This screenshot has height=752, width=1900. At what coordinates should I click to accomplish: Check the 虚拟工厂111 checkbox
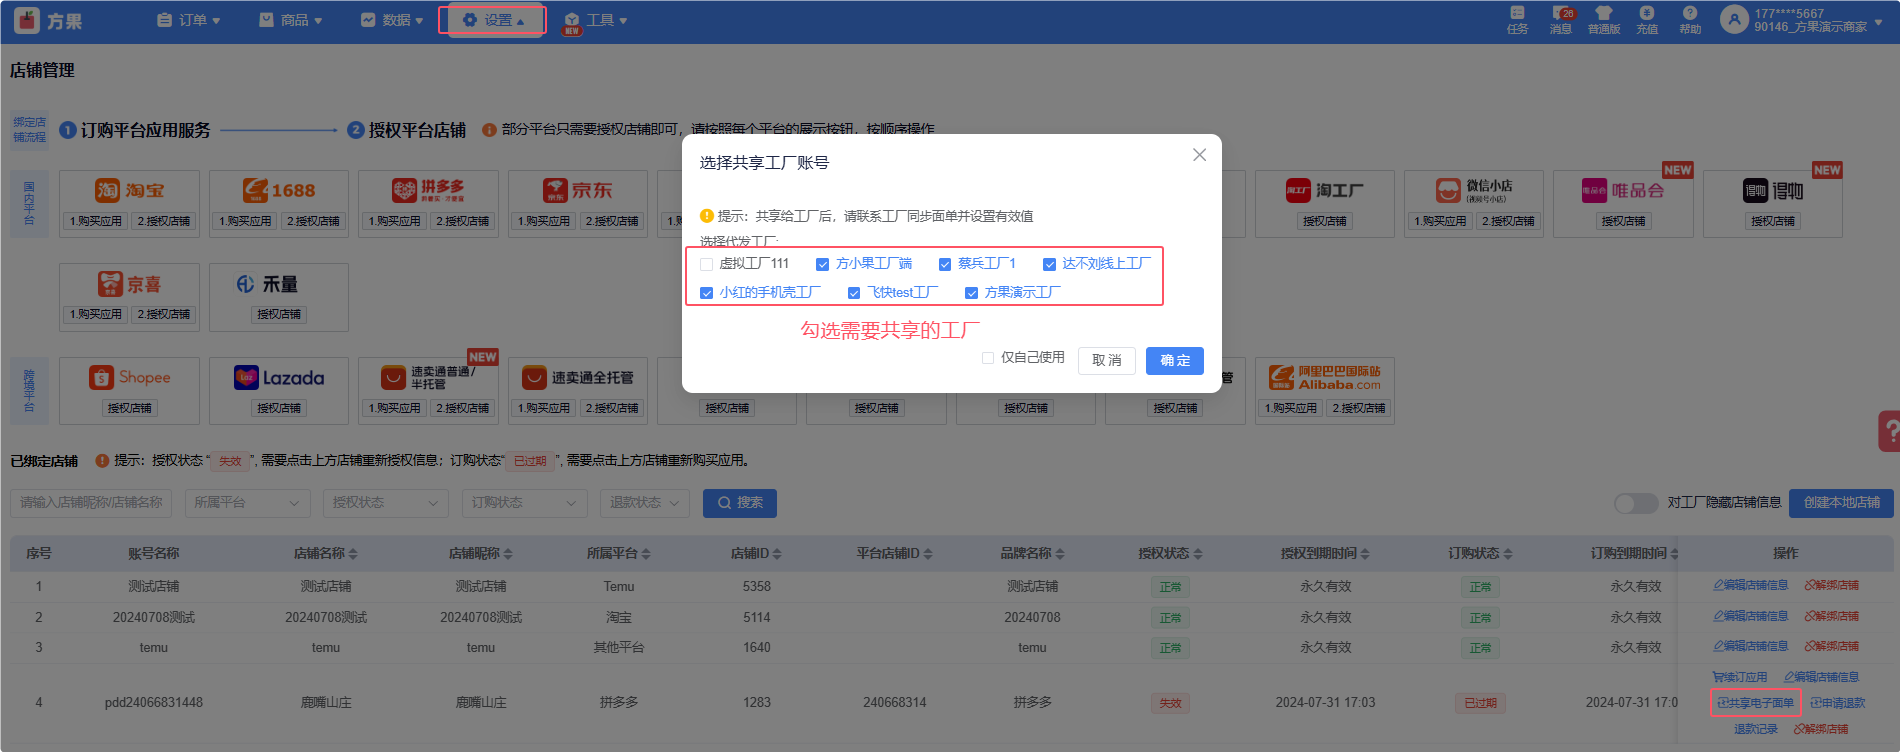pos(707,264)
